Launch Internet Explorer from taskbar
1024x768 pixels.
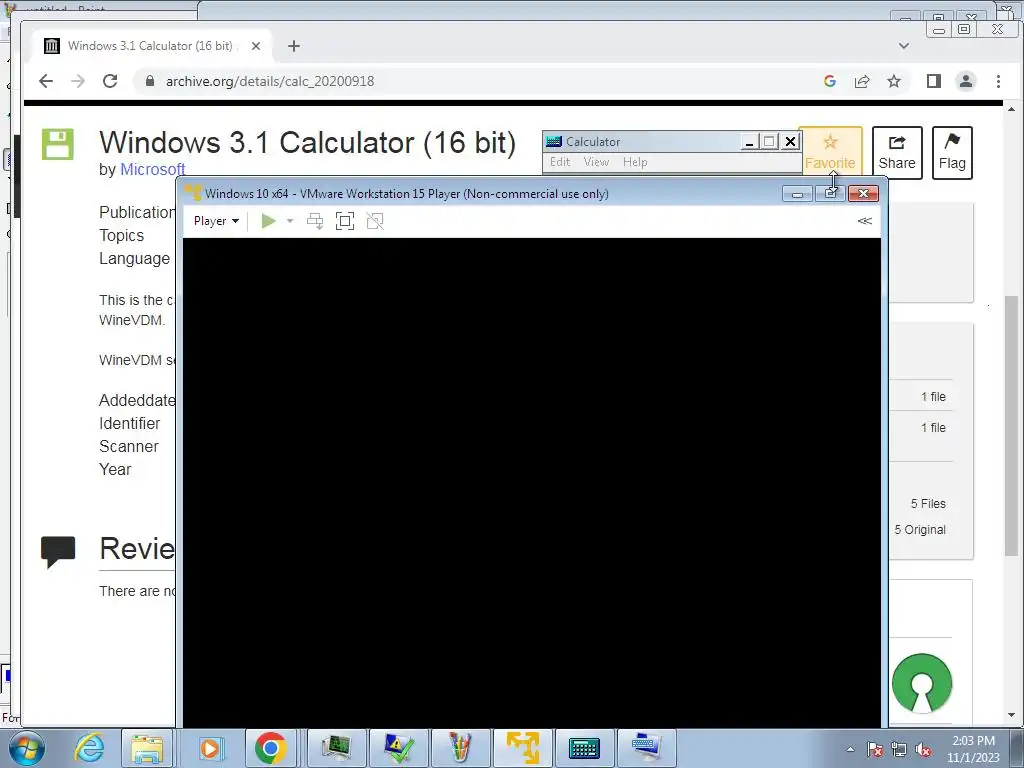pyautogui.click(x=89, y=748)
